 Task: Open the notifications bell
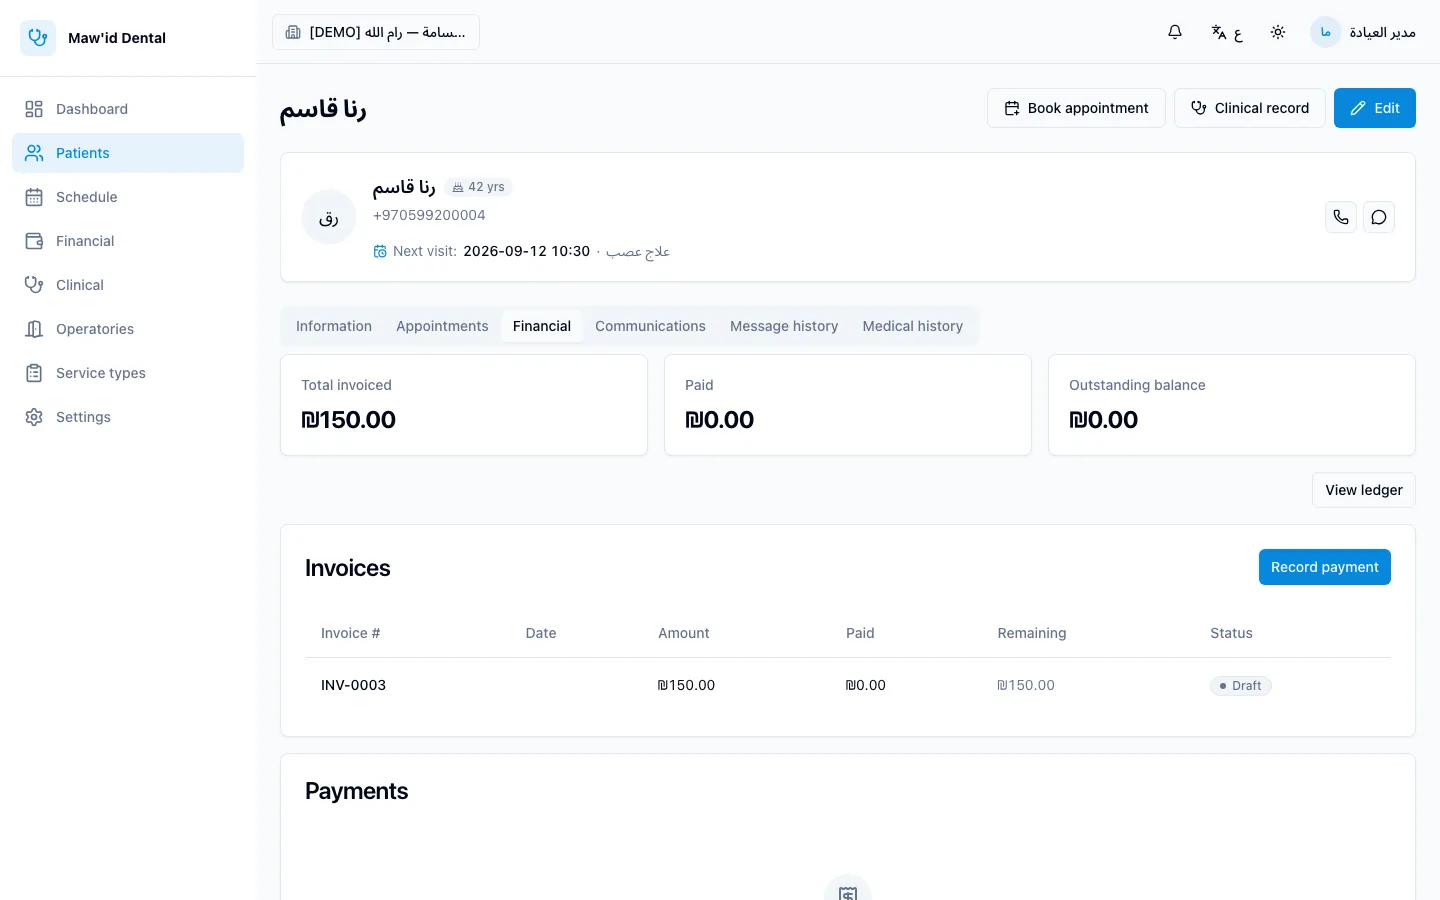[x=1175, y=32]
